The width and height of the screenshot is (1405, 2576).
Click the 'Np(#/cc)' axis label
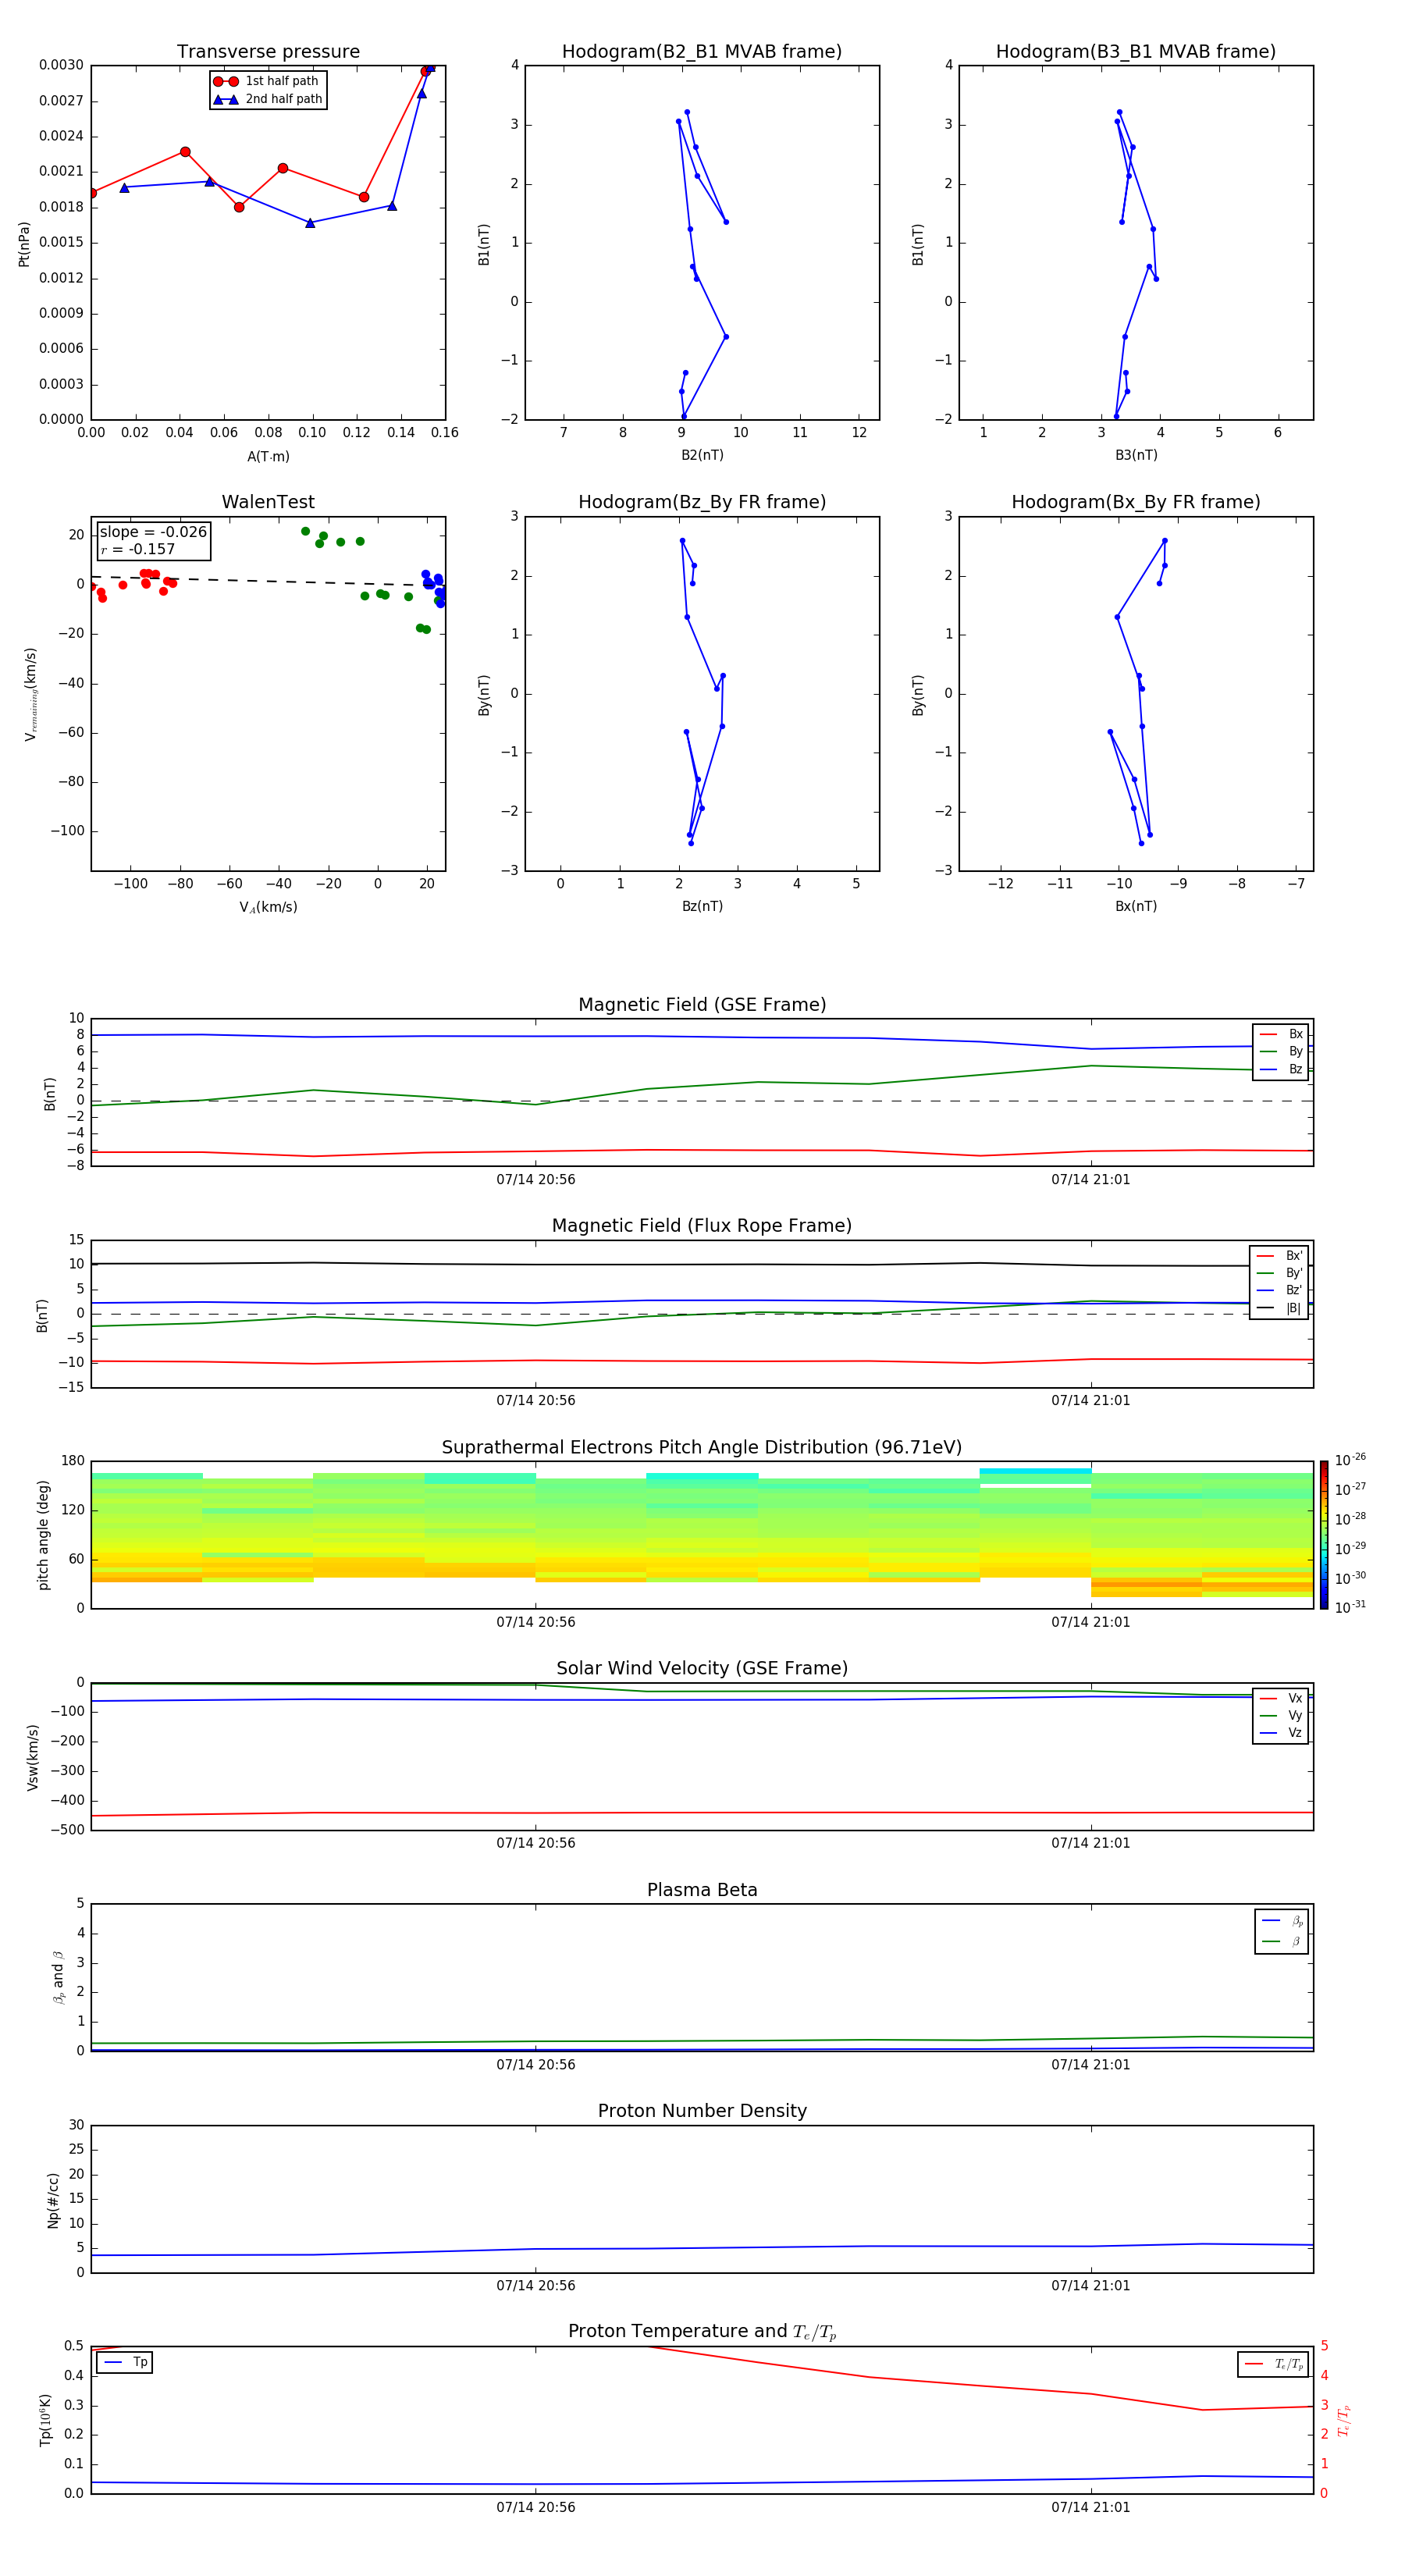pos(53,2199)
